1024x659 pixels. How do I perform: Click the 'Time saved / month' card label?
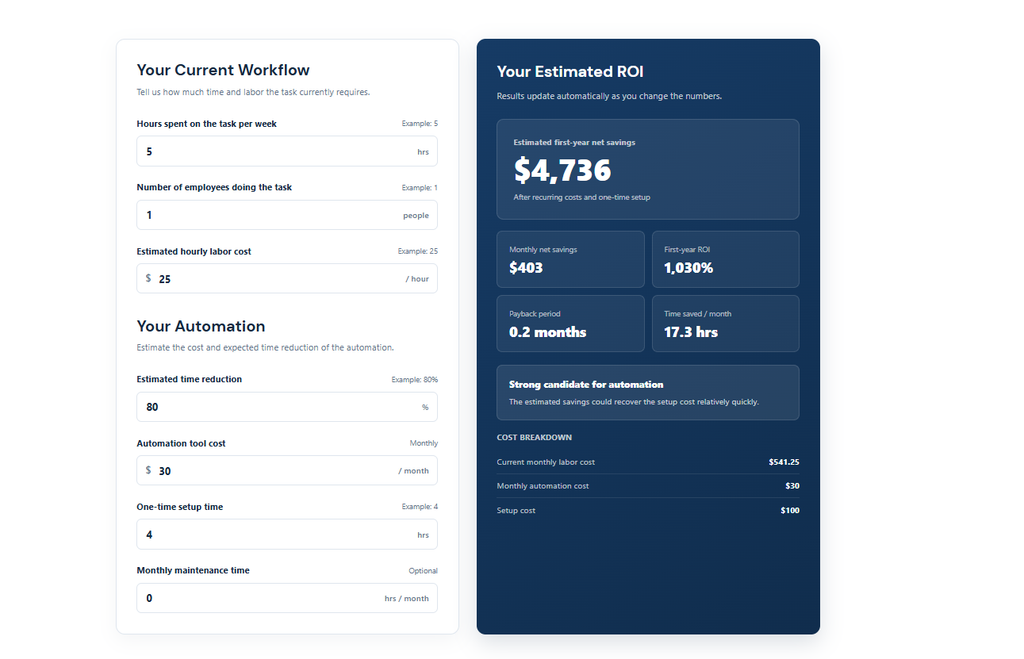click(697, 313)
